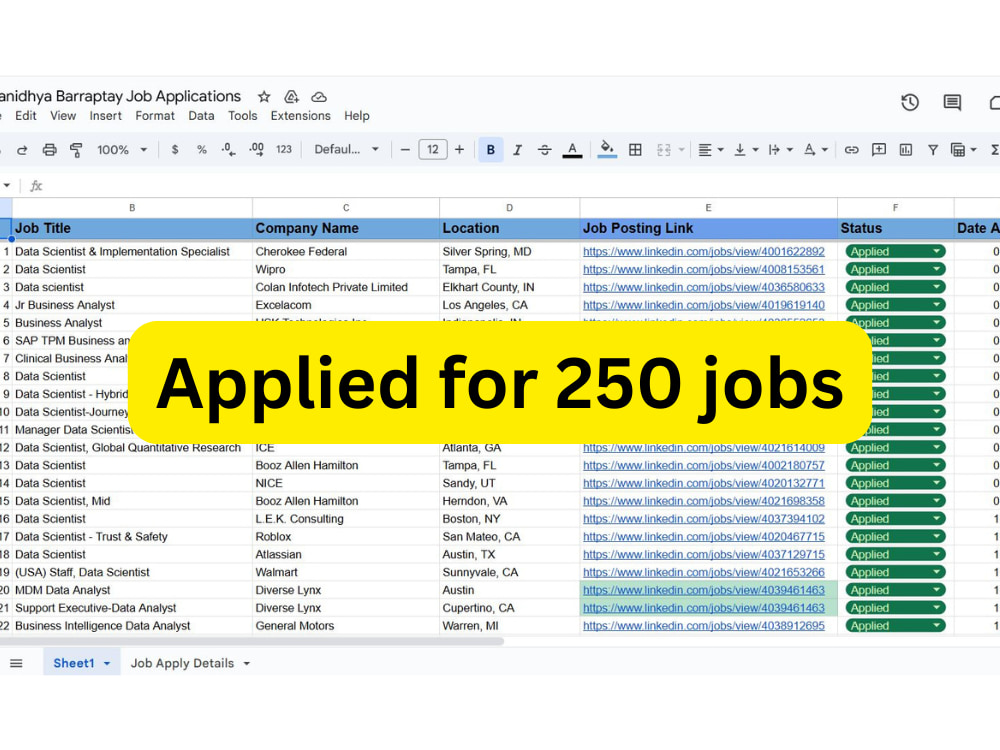Open the zoom 100% dropdown
This screenshot has width=1000, height=750.
coord(121,150)
